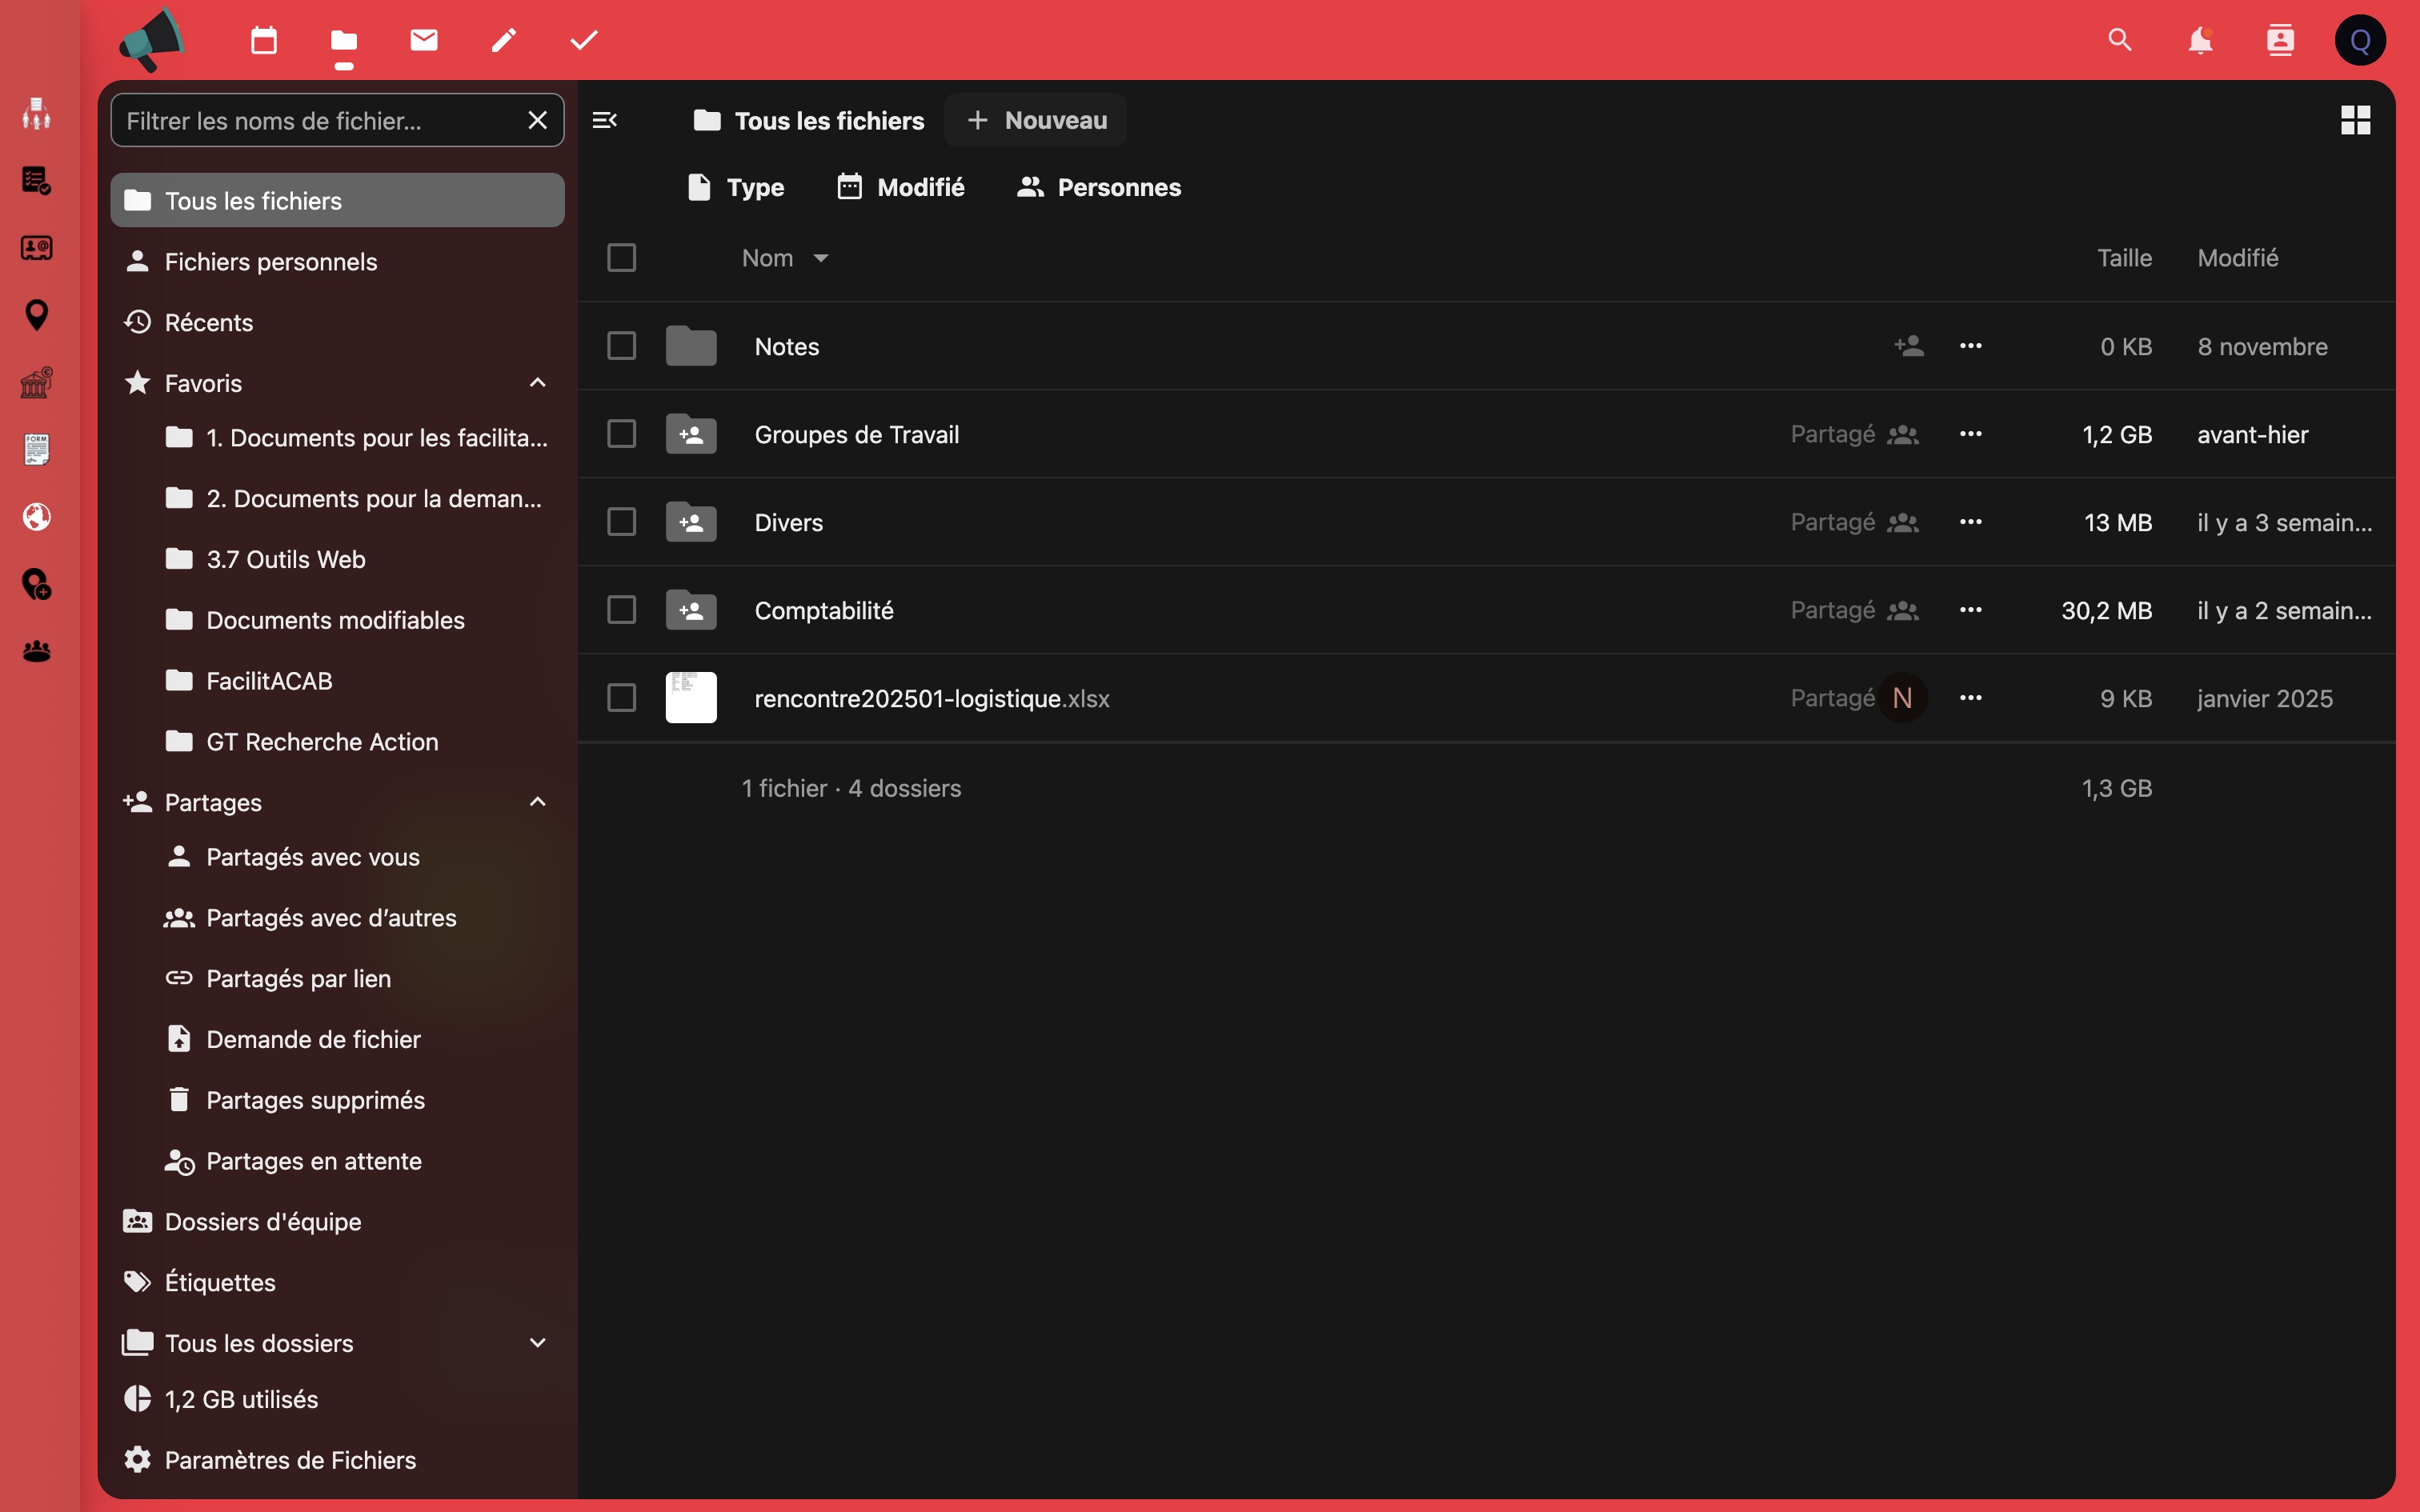Expand the Tous les dossiers section
Screen dimensions: 2420x1512
537,1343
